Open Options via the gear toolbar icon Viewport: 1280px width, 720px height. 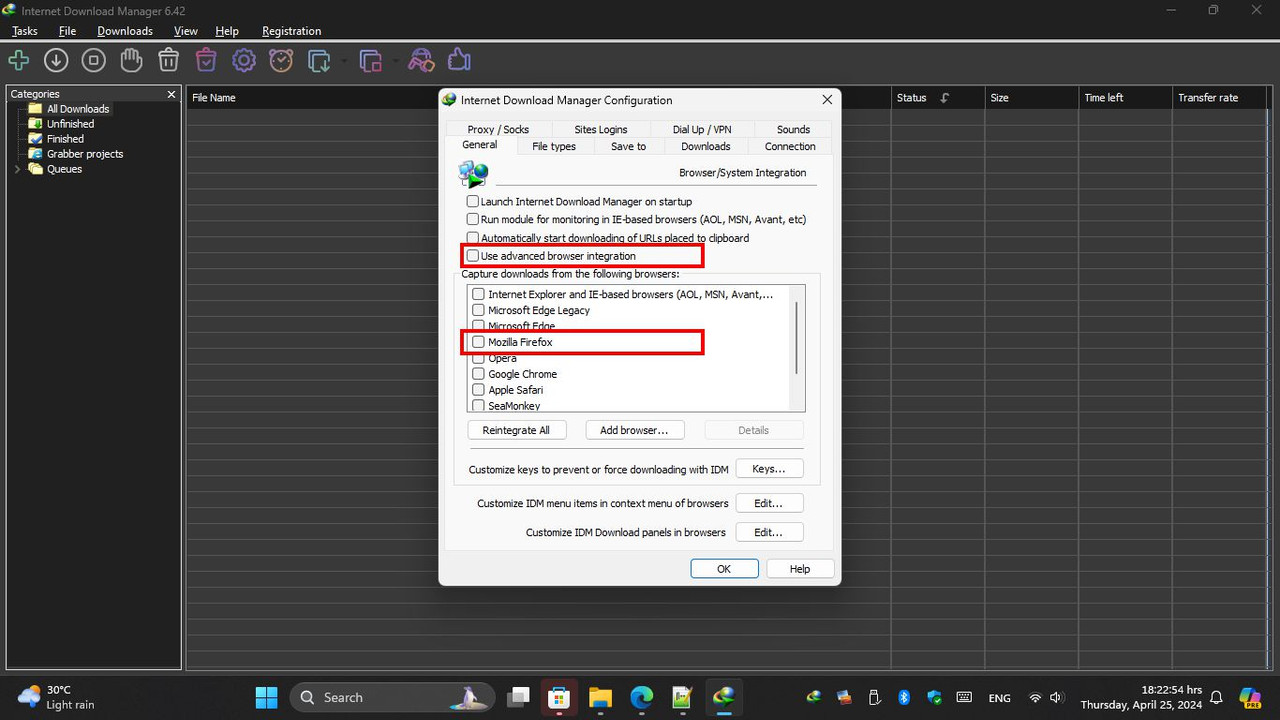pyautogui.click(x=244, y=61)
